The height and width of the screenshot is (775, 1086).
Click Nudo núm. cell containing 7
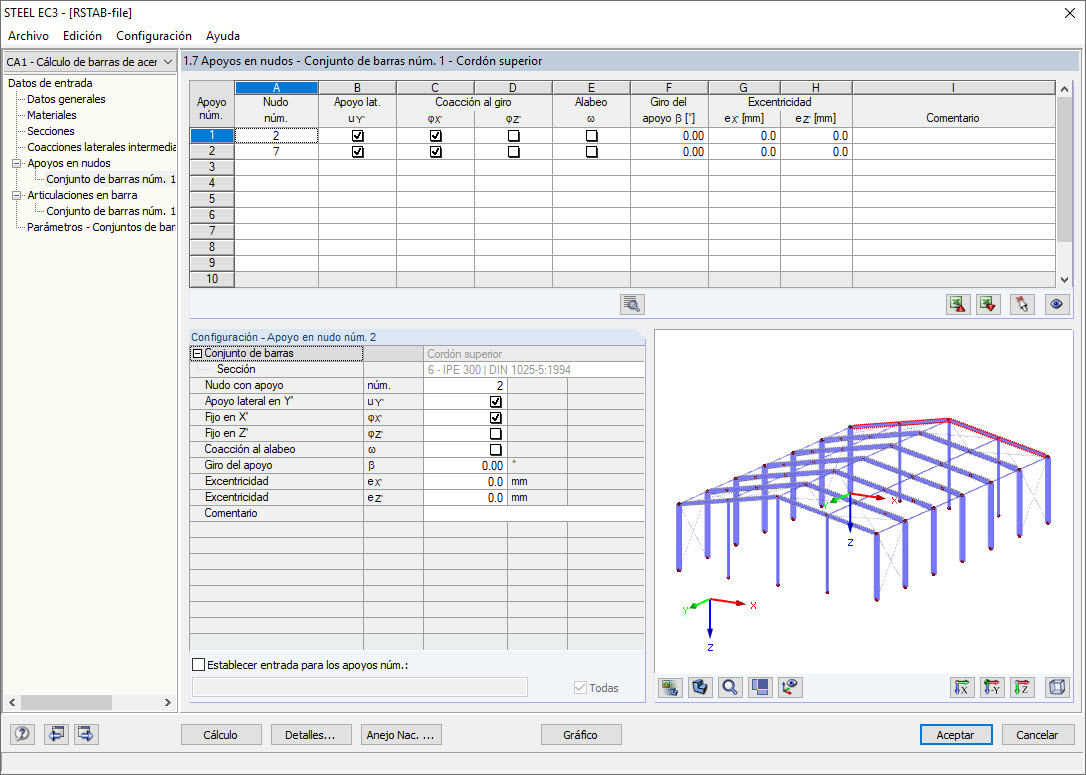276,152
